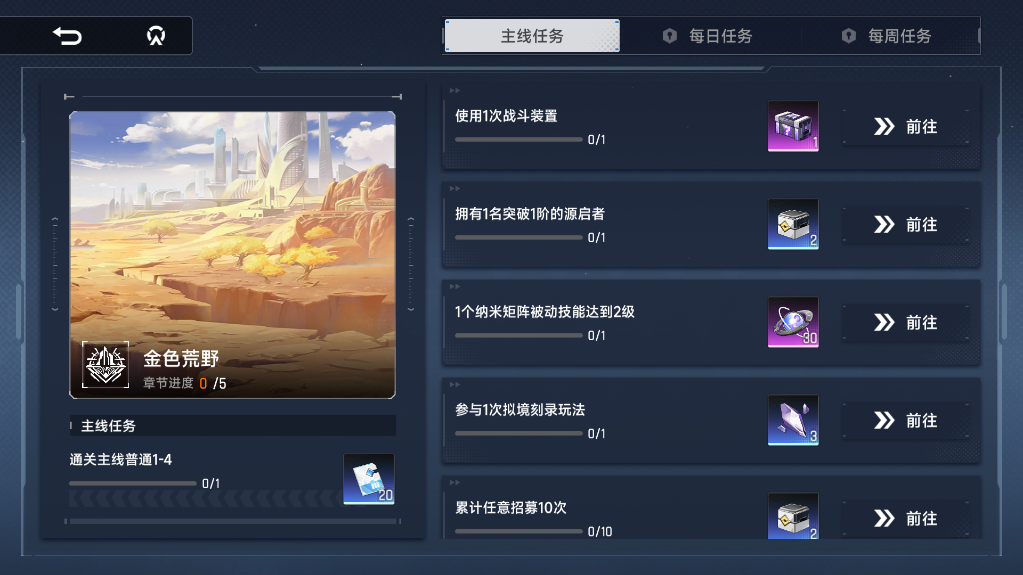The width and height of the screenshot is (1023, 575).
Task: Click the 金色荒野 chapter artwork
Action: click(232, 255)
